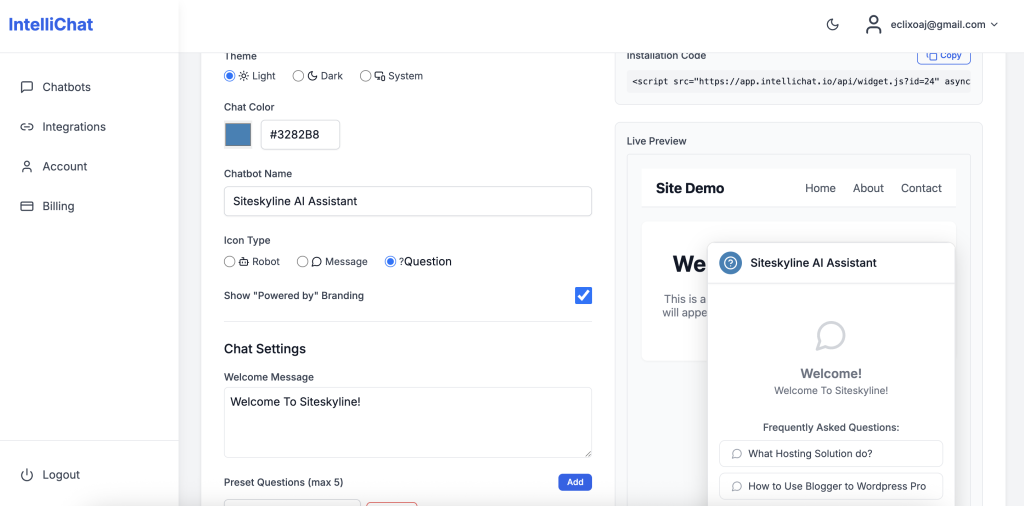
Task: Click the monitor icon beside System
Action: click(379, 76)
